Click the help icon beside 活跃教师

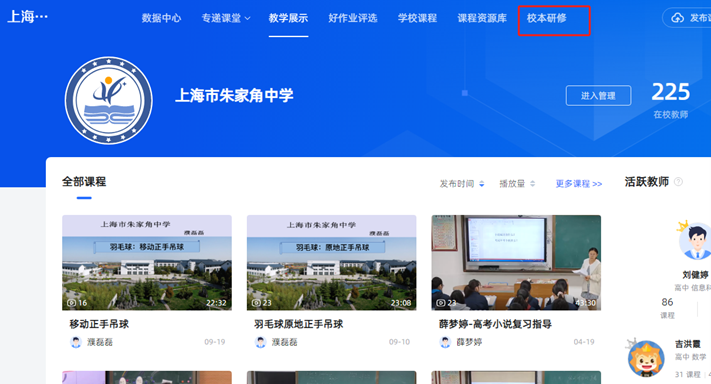pyautogui.click(x=678, y=182)
